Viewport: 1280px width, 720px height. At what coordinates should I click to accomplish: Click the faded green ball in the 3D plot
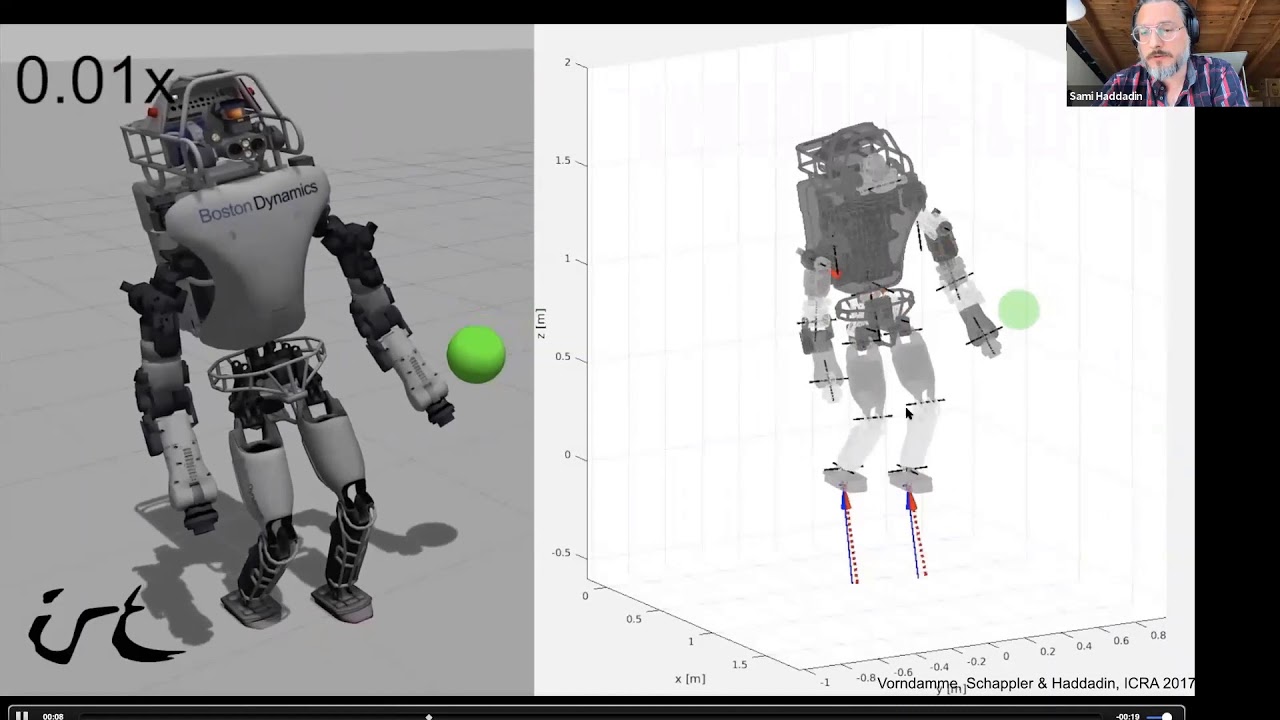point(1019,310)
